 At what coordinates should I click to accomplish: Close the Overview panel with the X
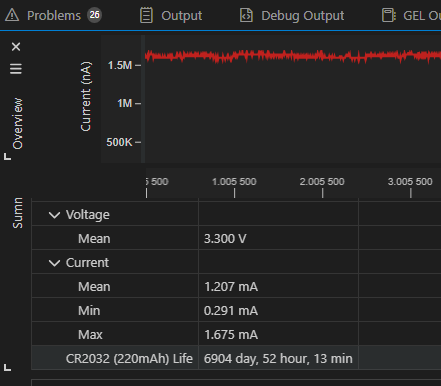16,47
